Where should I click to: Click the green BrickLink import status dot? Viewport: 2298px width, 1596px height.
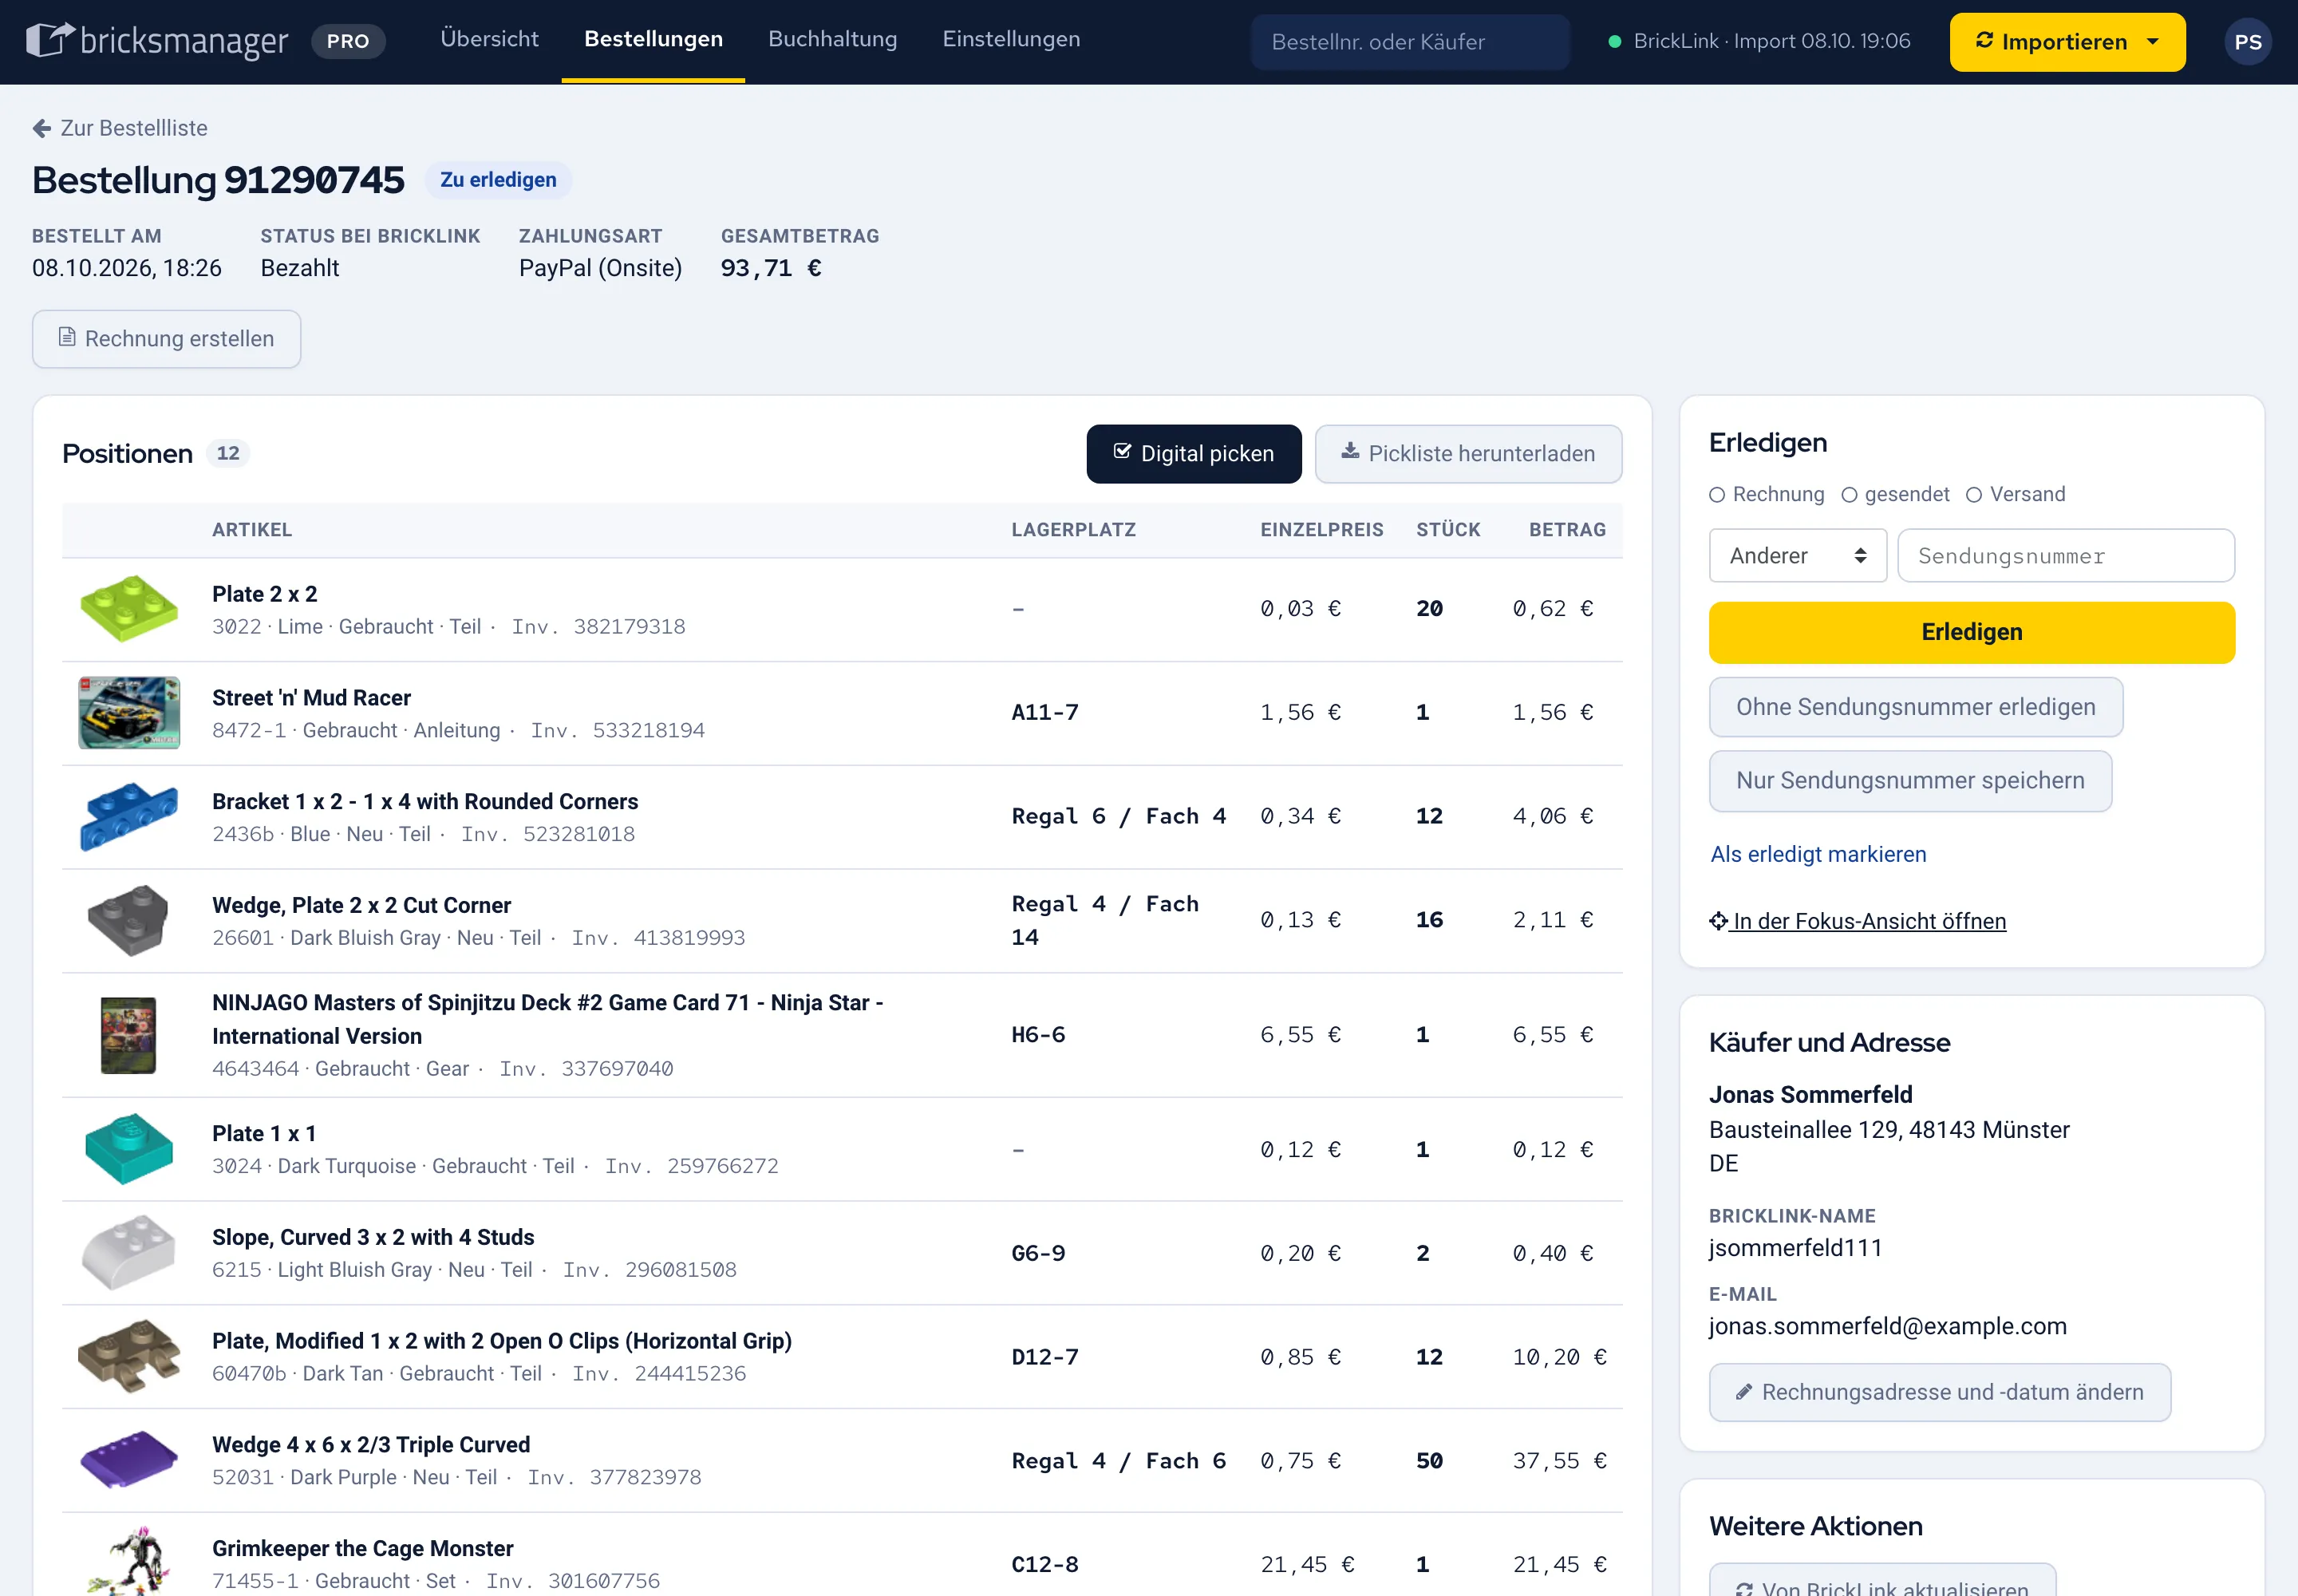coord(1614,42)
